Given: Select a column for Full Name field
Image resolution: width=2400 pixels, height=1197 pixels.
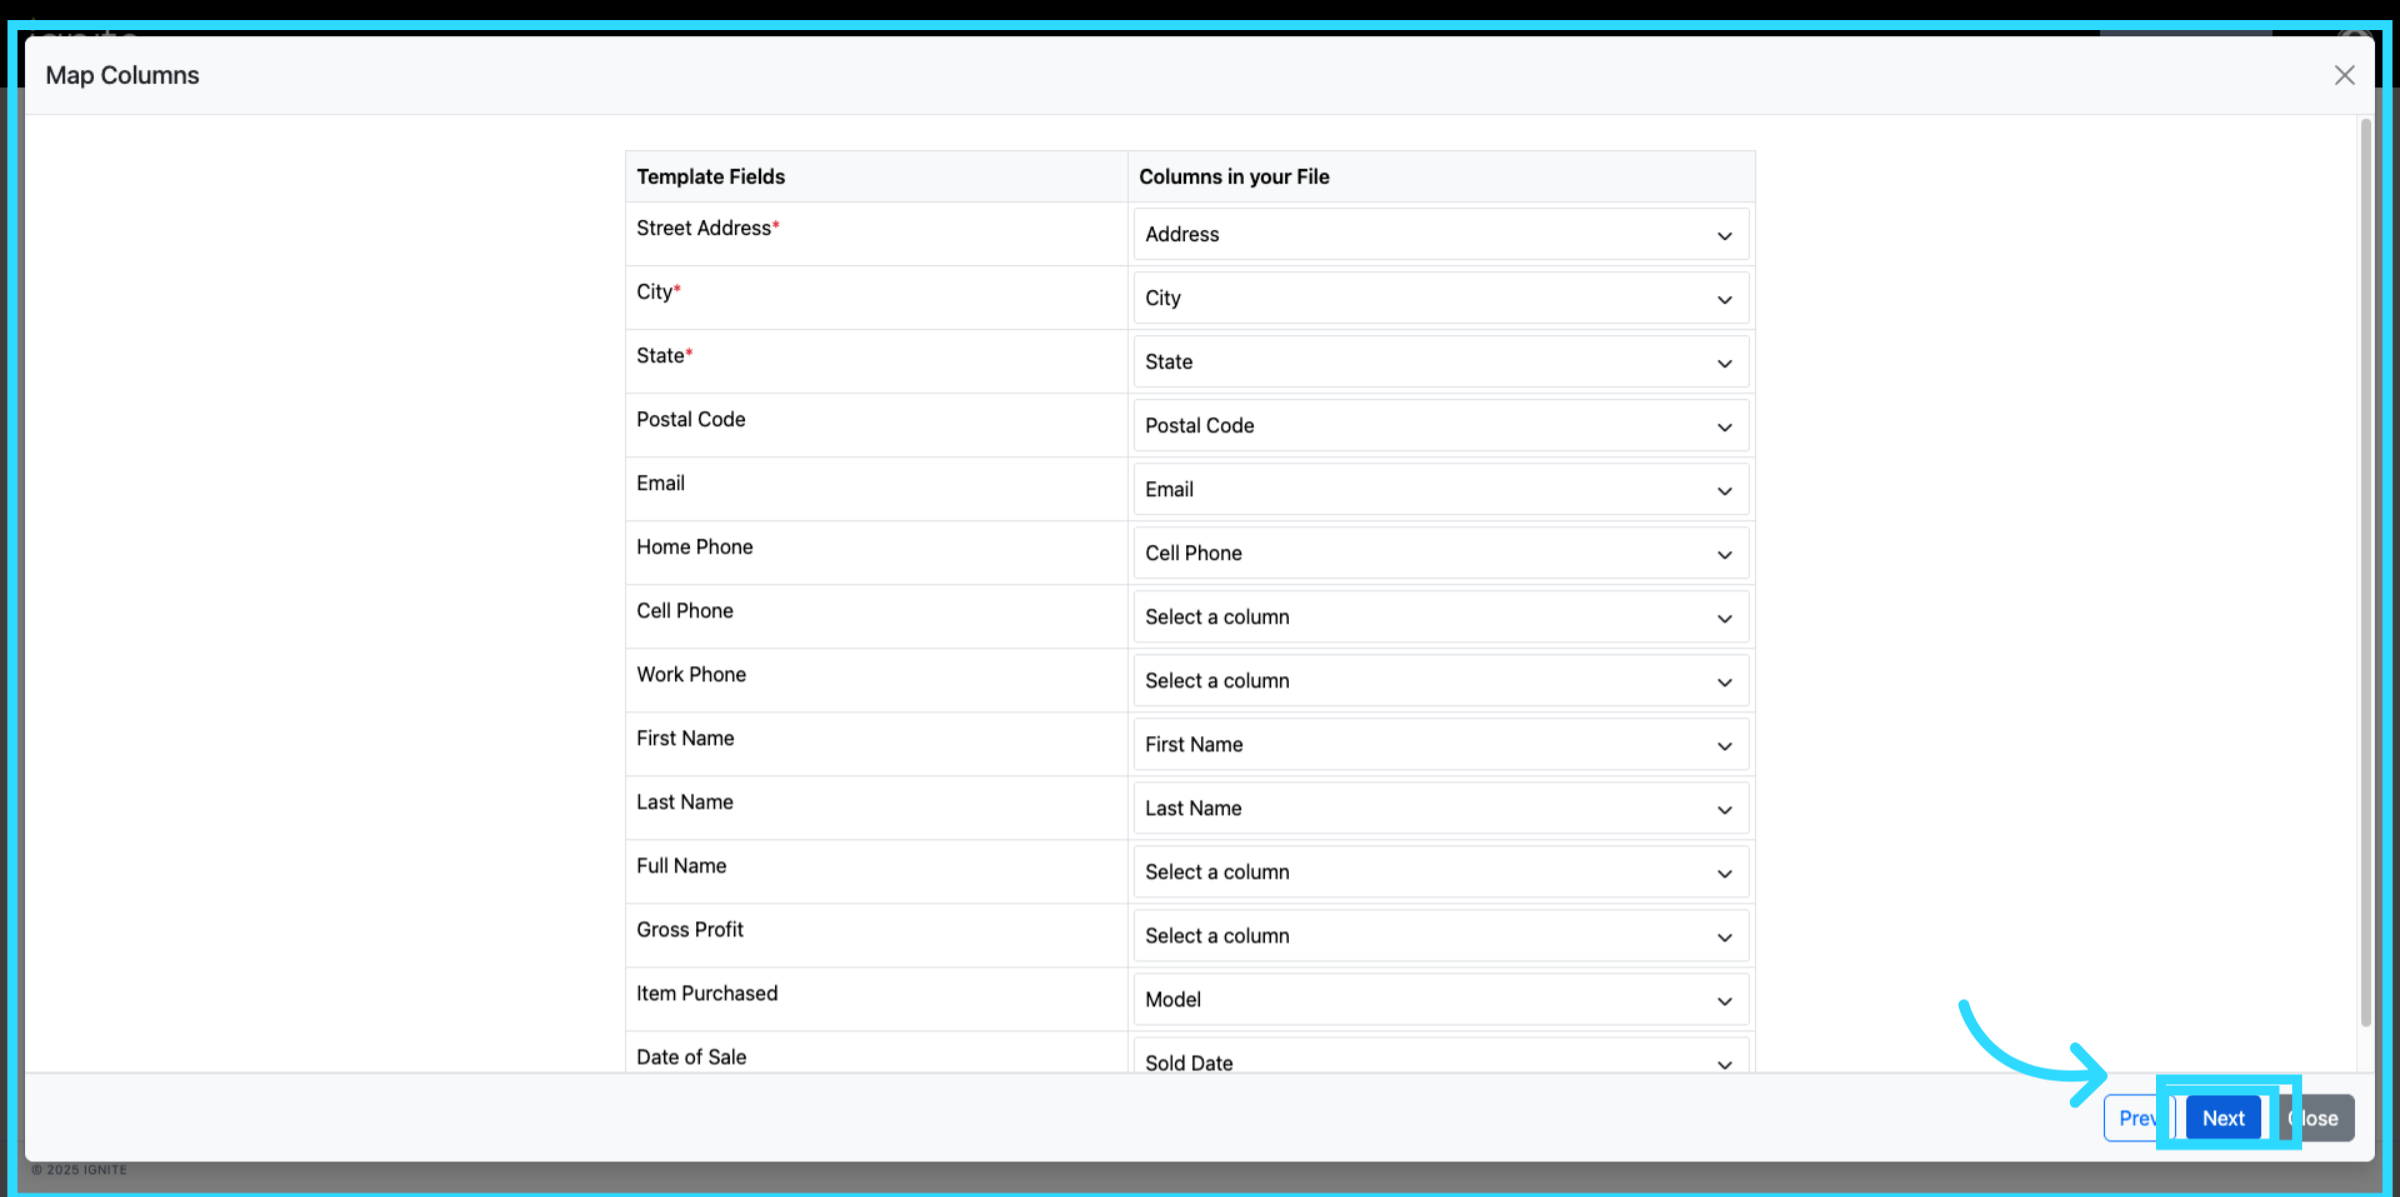Looking at the screenshot, I should tap(1440, 872).
